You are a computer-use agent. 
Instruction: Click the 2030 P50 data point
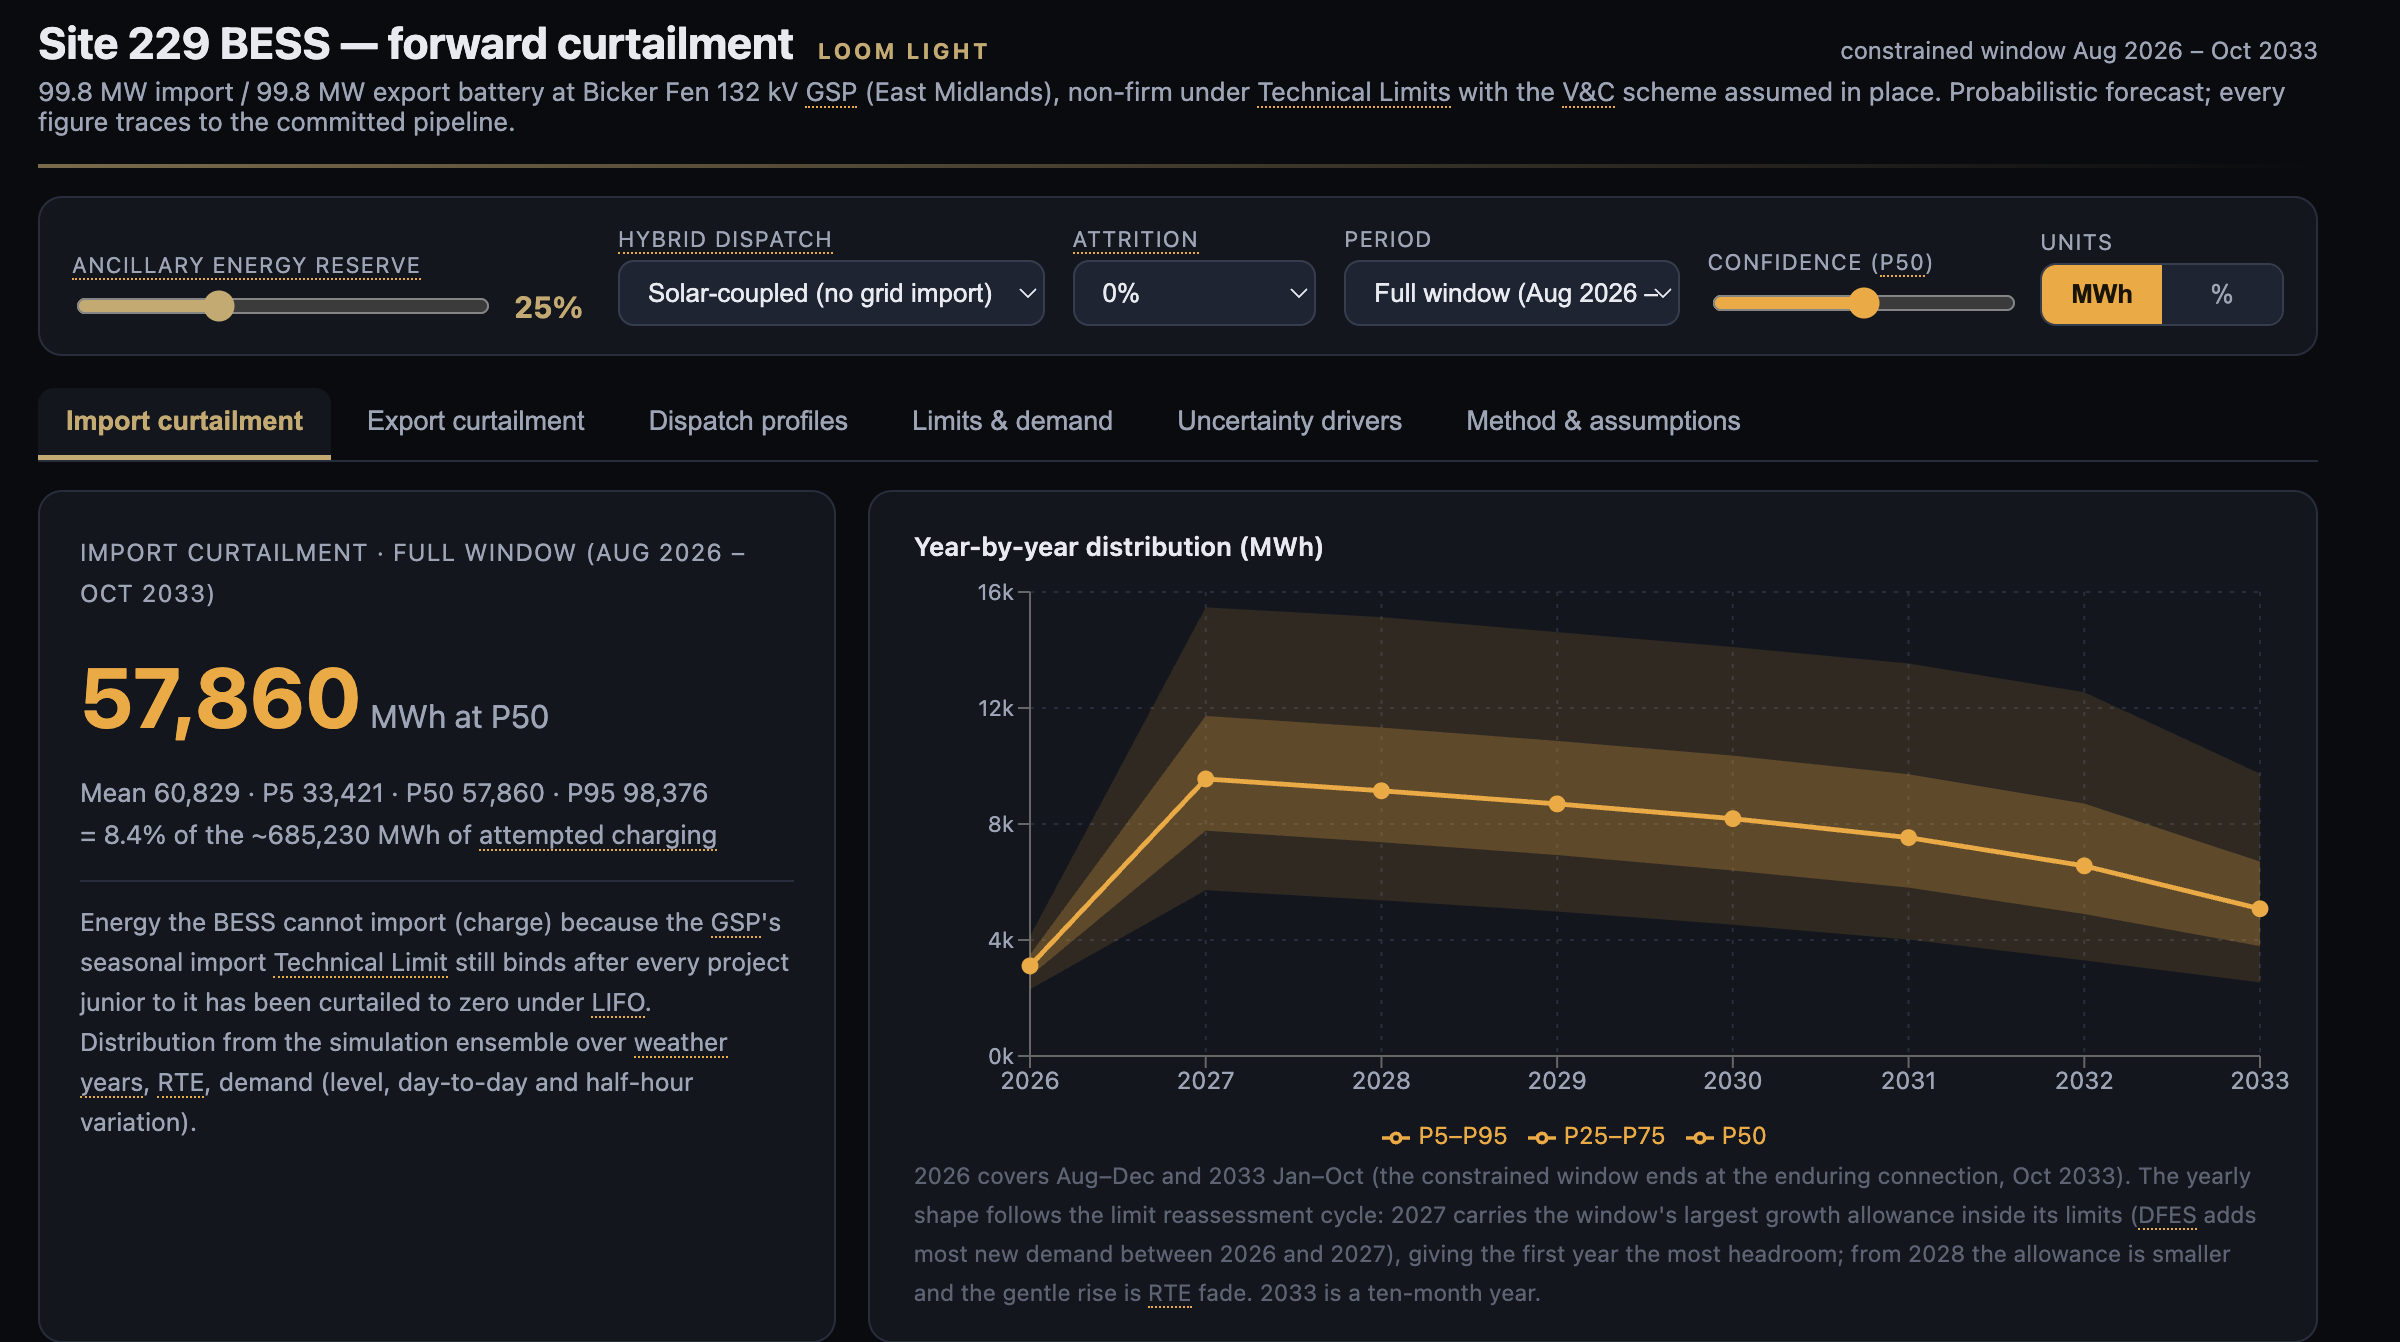click(1733, 819)
